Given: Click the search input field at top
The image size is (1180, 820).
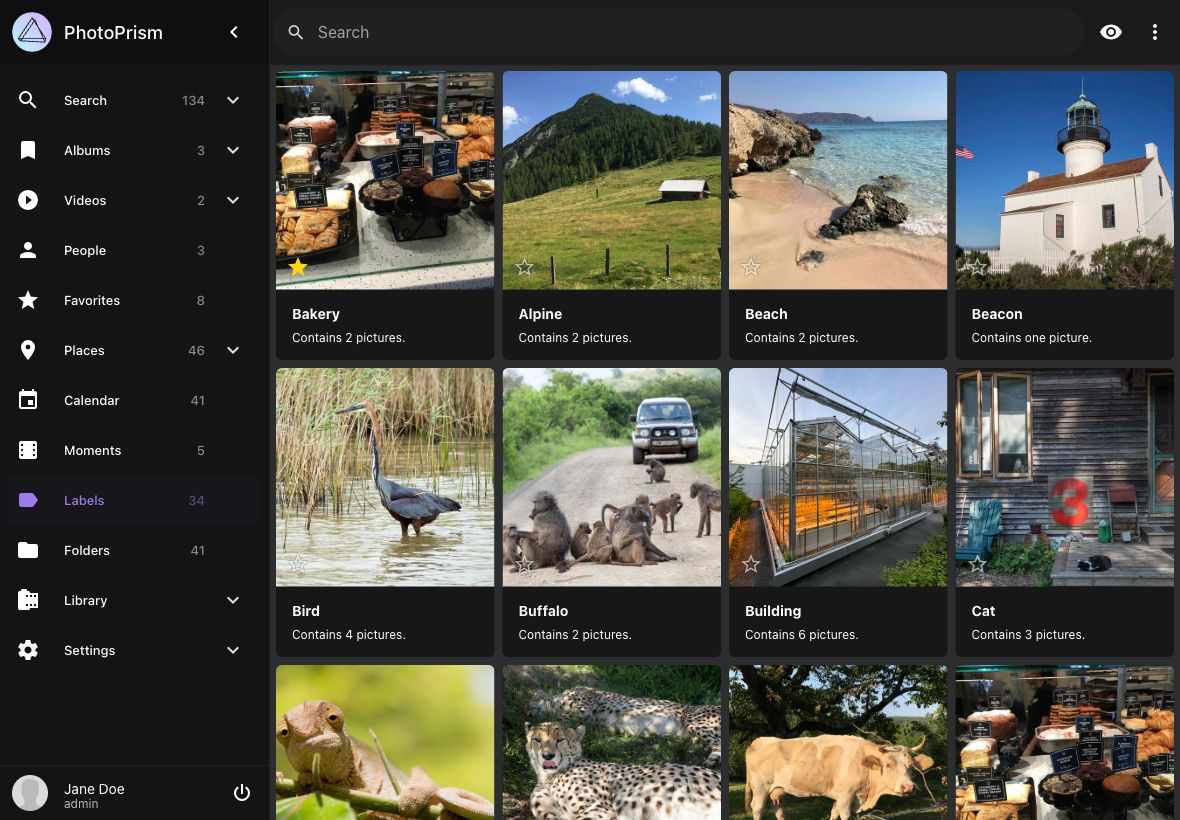Looking at the screenshot, I should pos(680,32).
